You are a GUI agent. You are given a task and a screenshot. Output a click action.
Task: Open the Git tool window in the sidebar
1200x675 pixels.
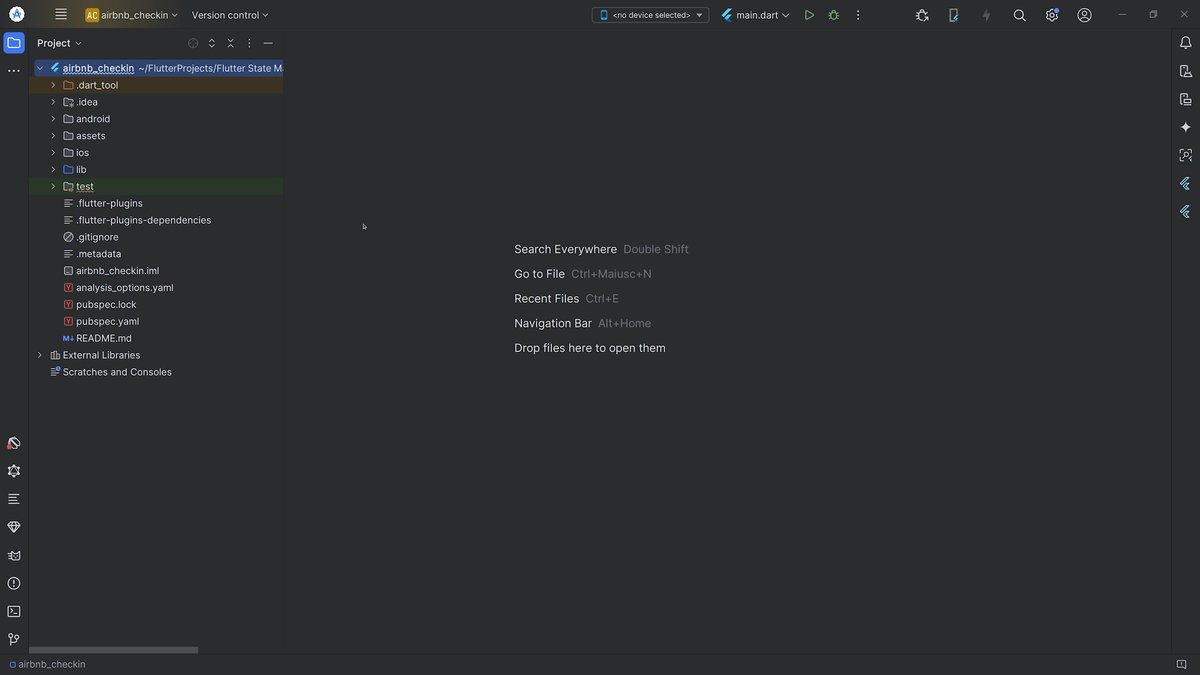click(14, 639)
